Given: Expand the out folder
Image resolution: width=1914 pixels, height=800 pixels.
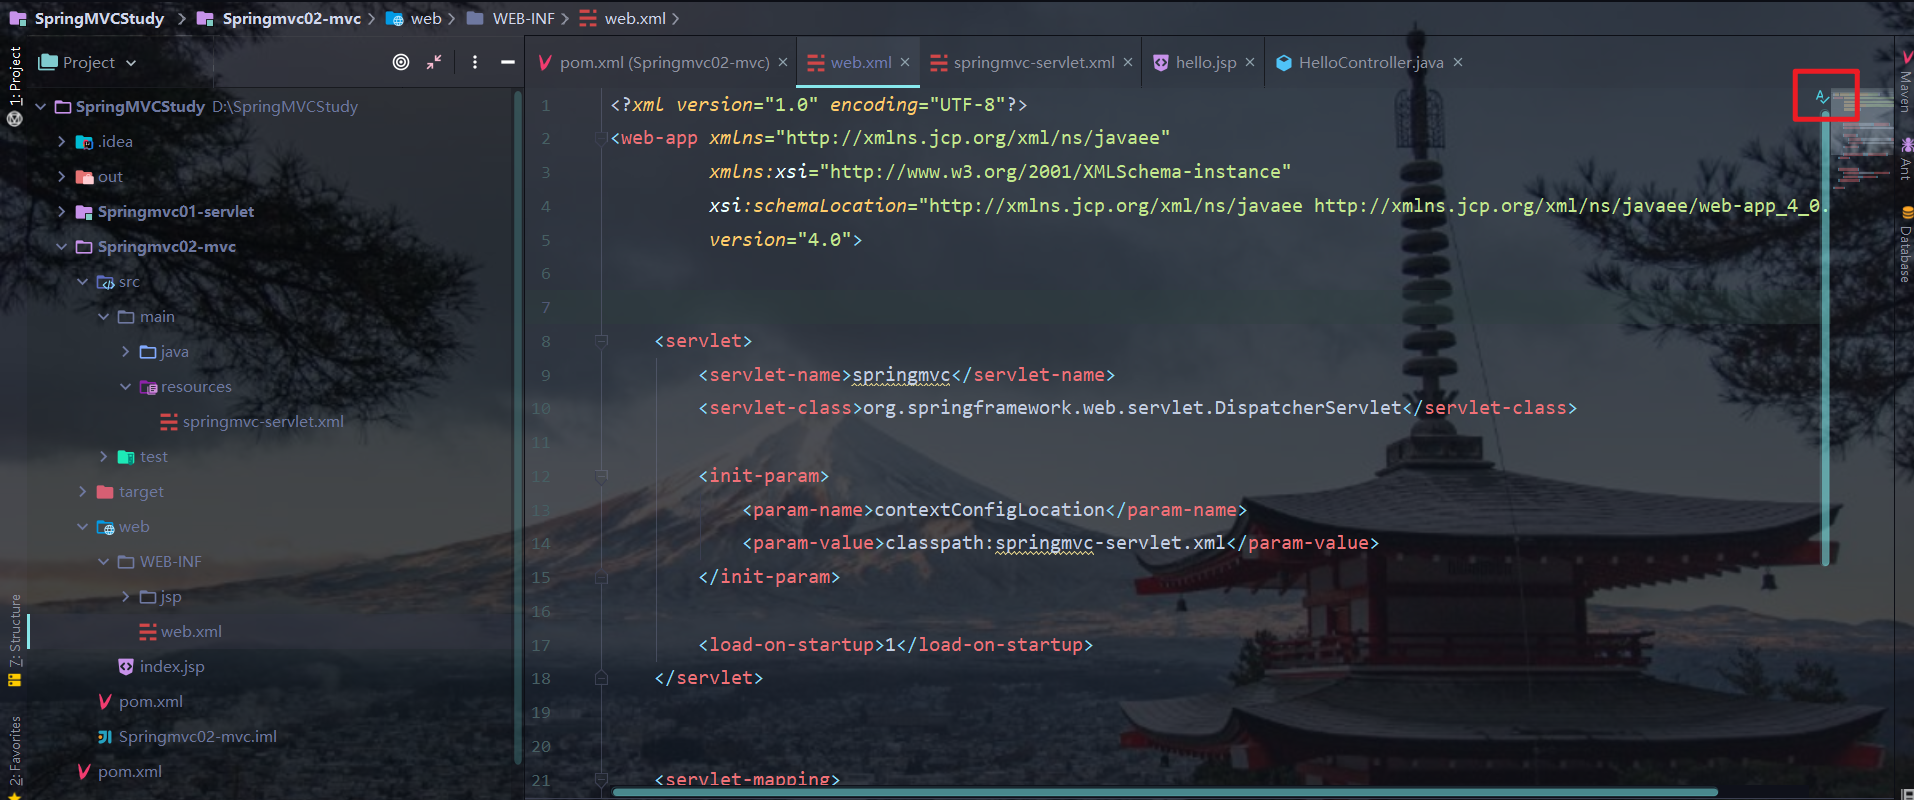Looking at the screenshot, I should point(62,176).
